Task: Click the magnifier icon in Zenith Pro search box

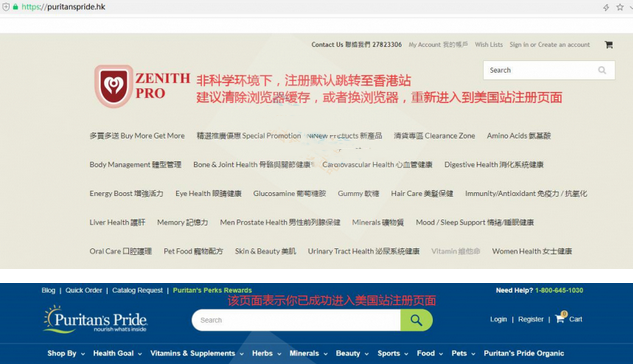Action: [602, 70]
